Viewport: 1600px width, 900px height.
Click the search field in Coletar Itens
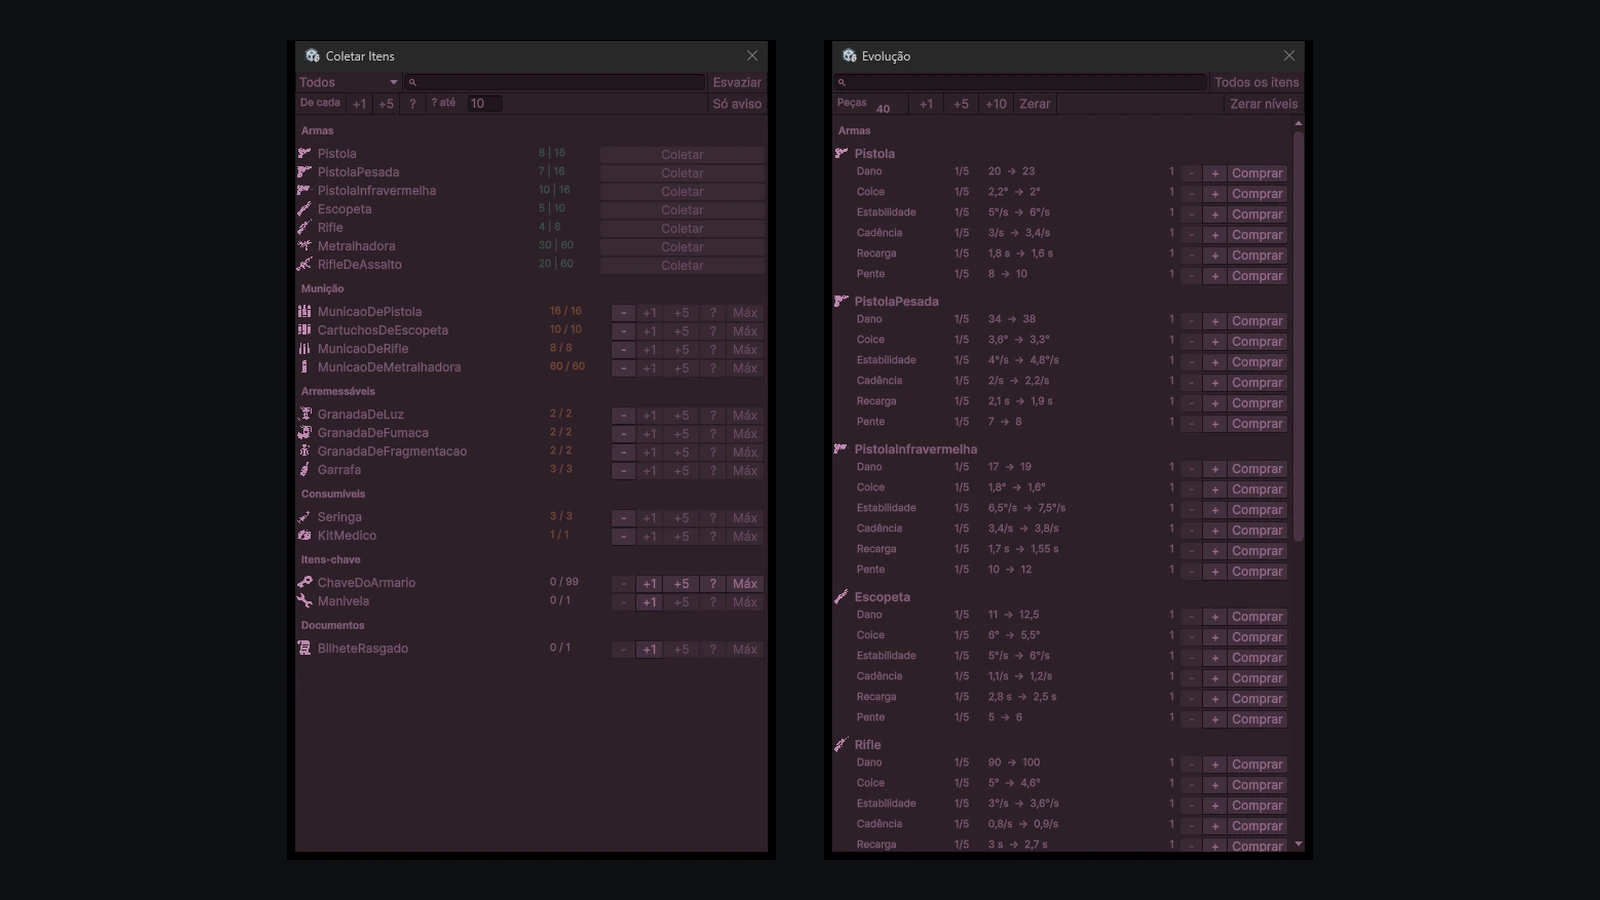click(x=555, y=82)
